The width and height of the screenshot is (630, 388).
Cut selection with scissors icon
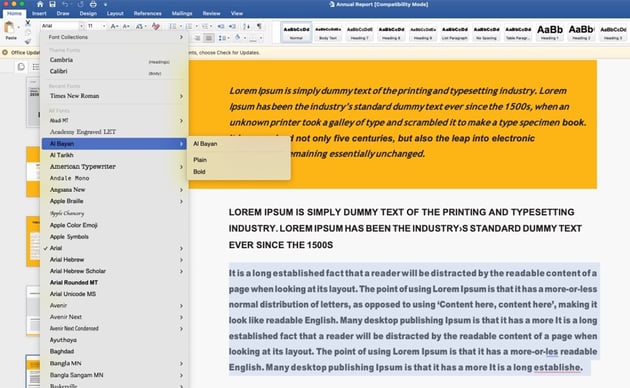pos(28,22)
